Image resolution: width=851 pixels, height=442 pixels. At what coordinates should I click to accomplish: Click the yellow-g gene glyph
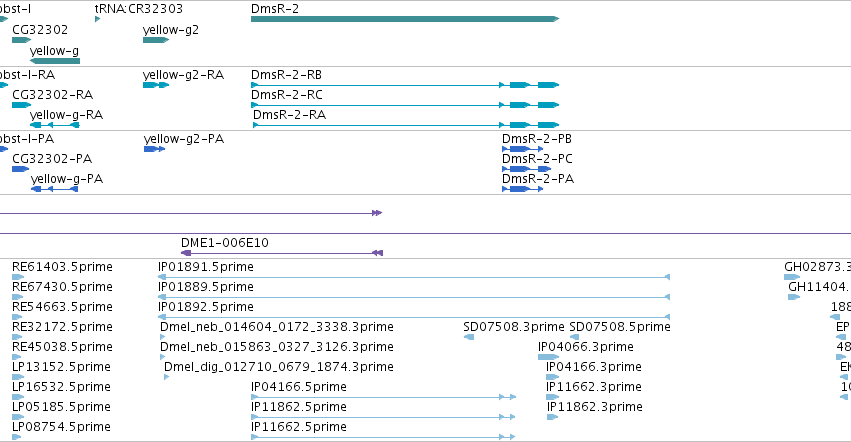55,61
